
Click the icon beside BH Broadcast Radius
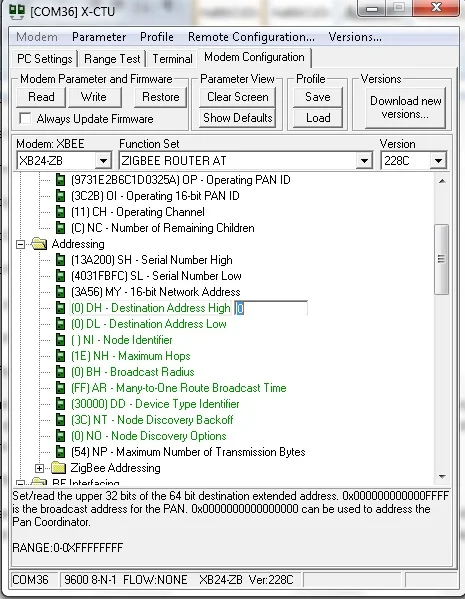(60, 372)
